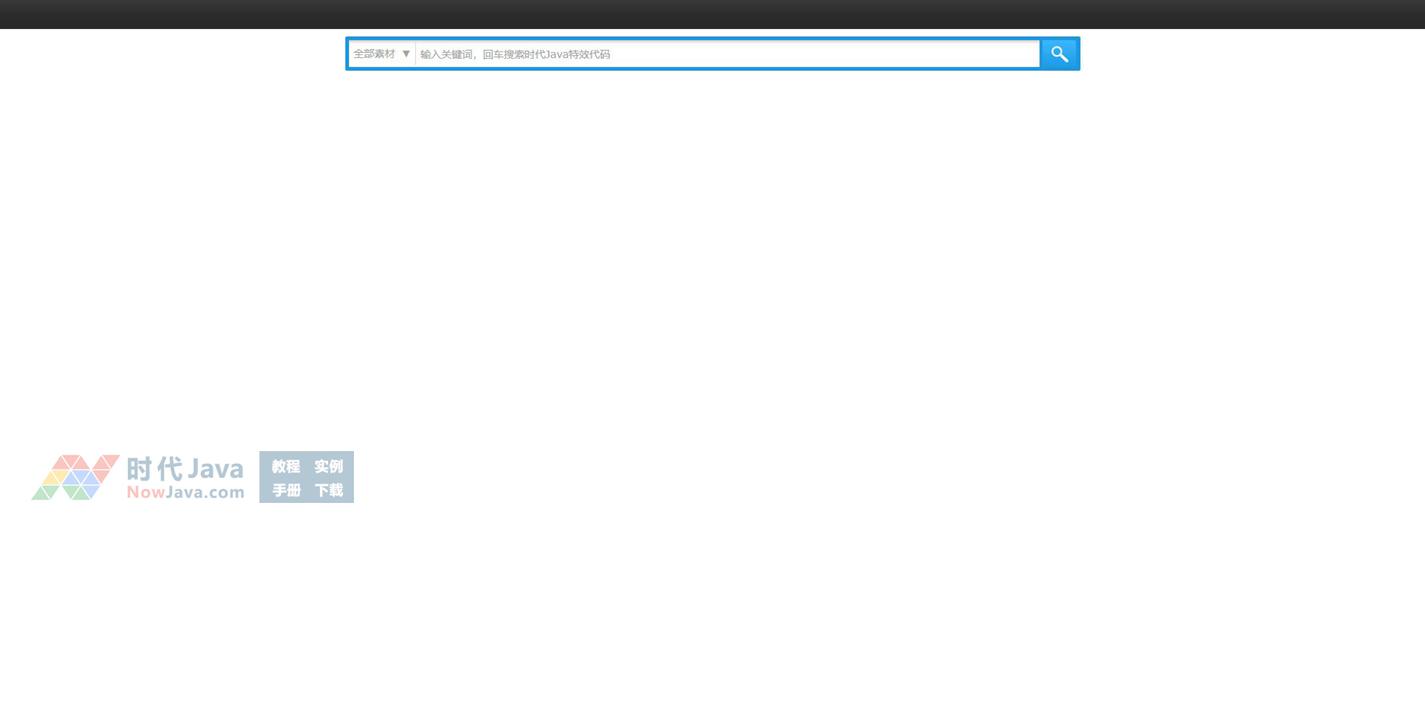This screenshot has height=718, width=1425.
Task: Click the colorful triangle mosaic logo
Action: [x=75, y=477]
